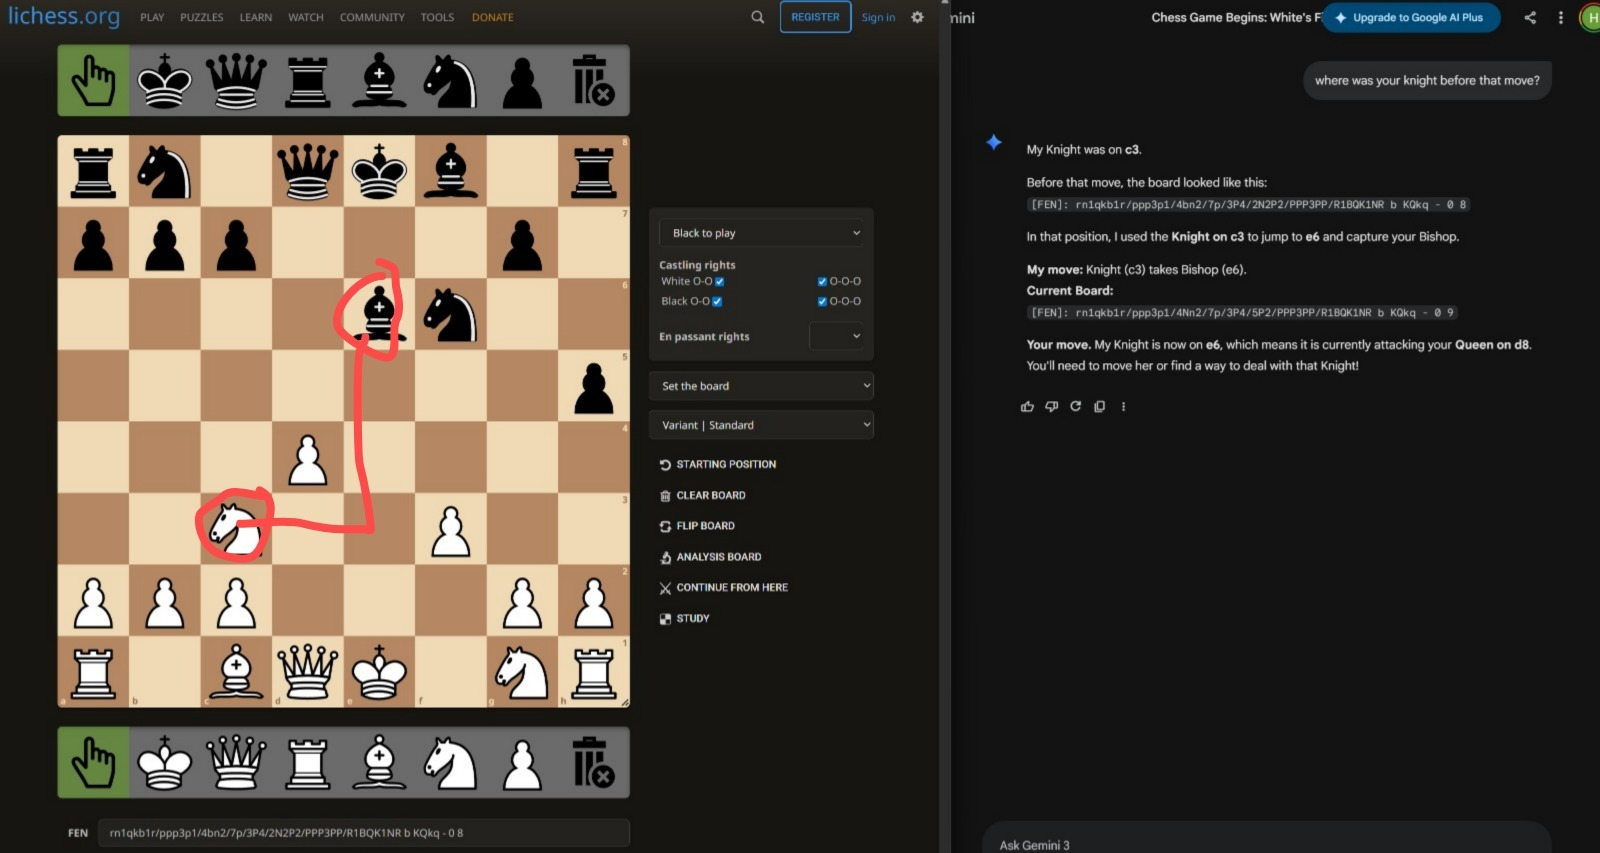Open lichess search magnifier icon
This screenshot has width=1600, height=853.
pos(757,17)
